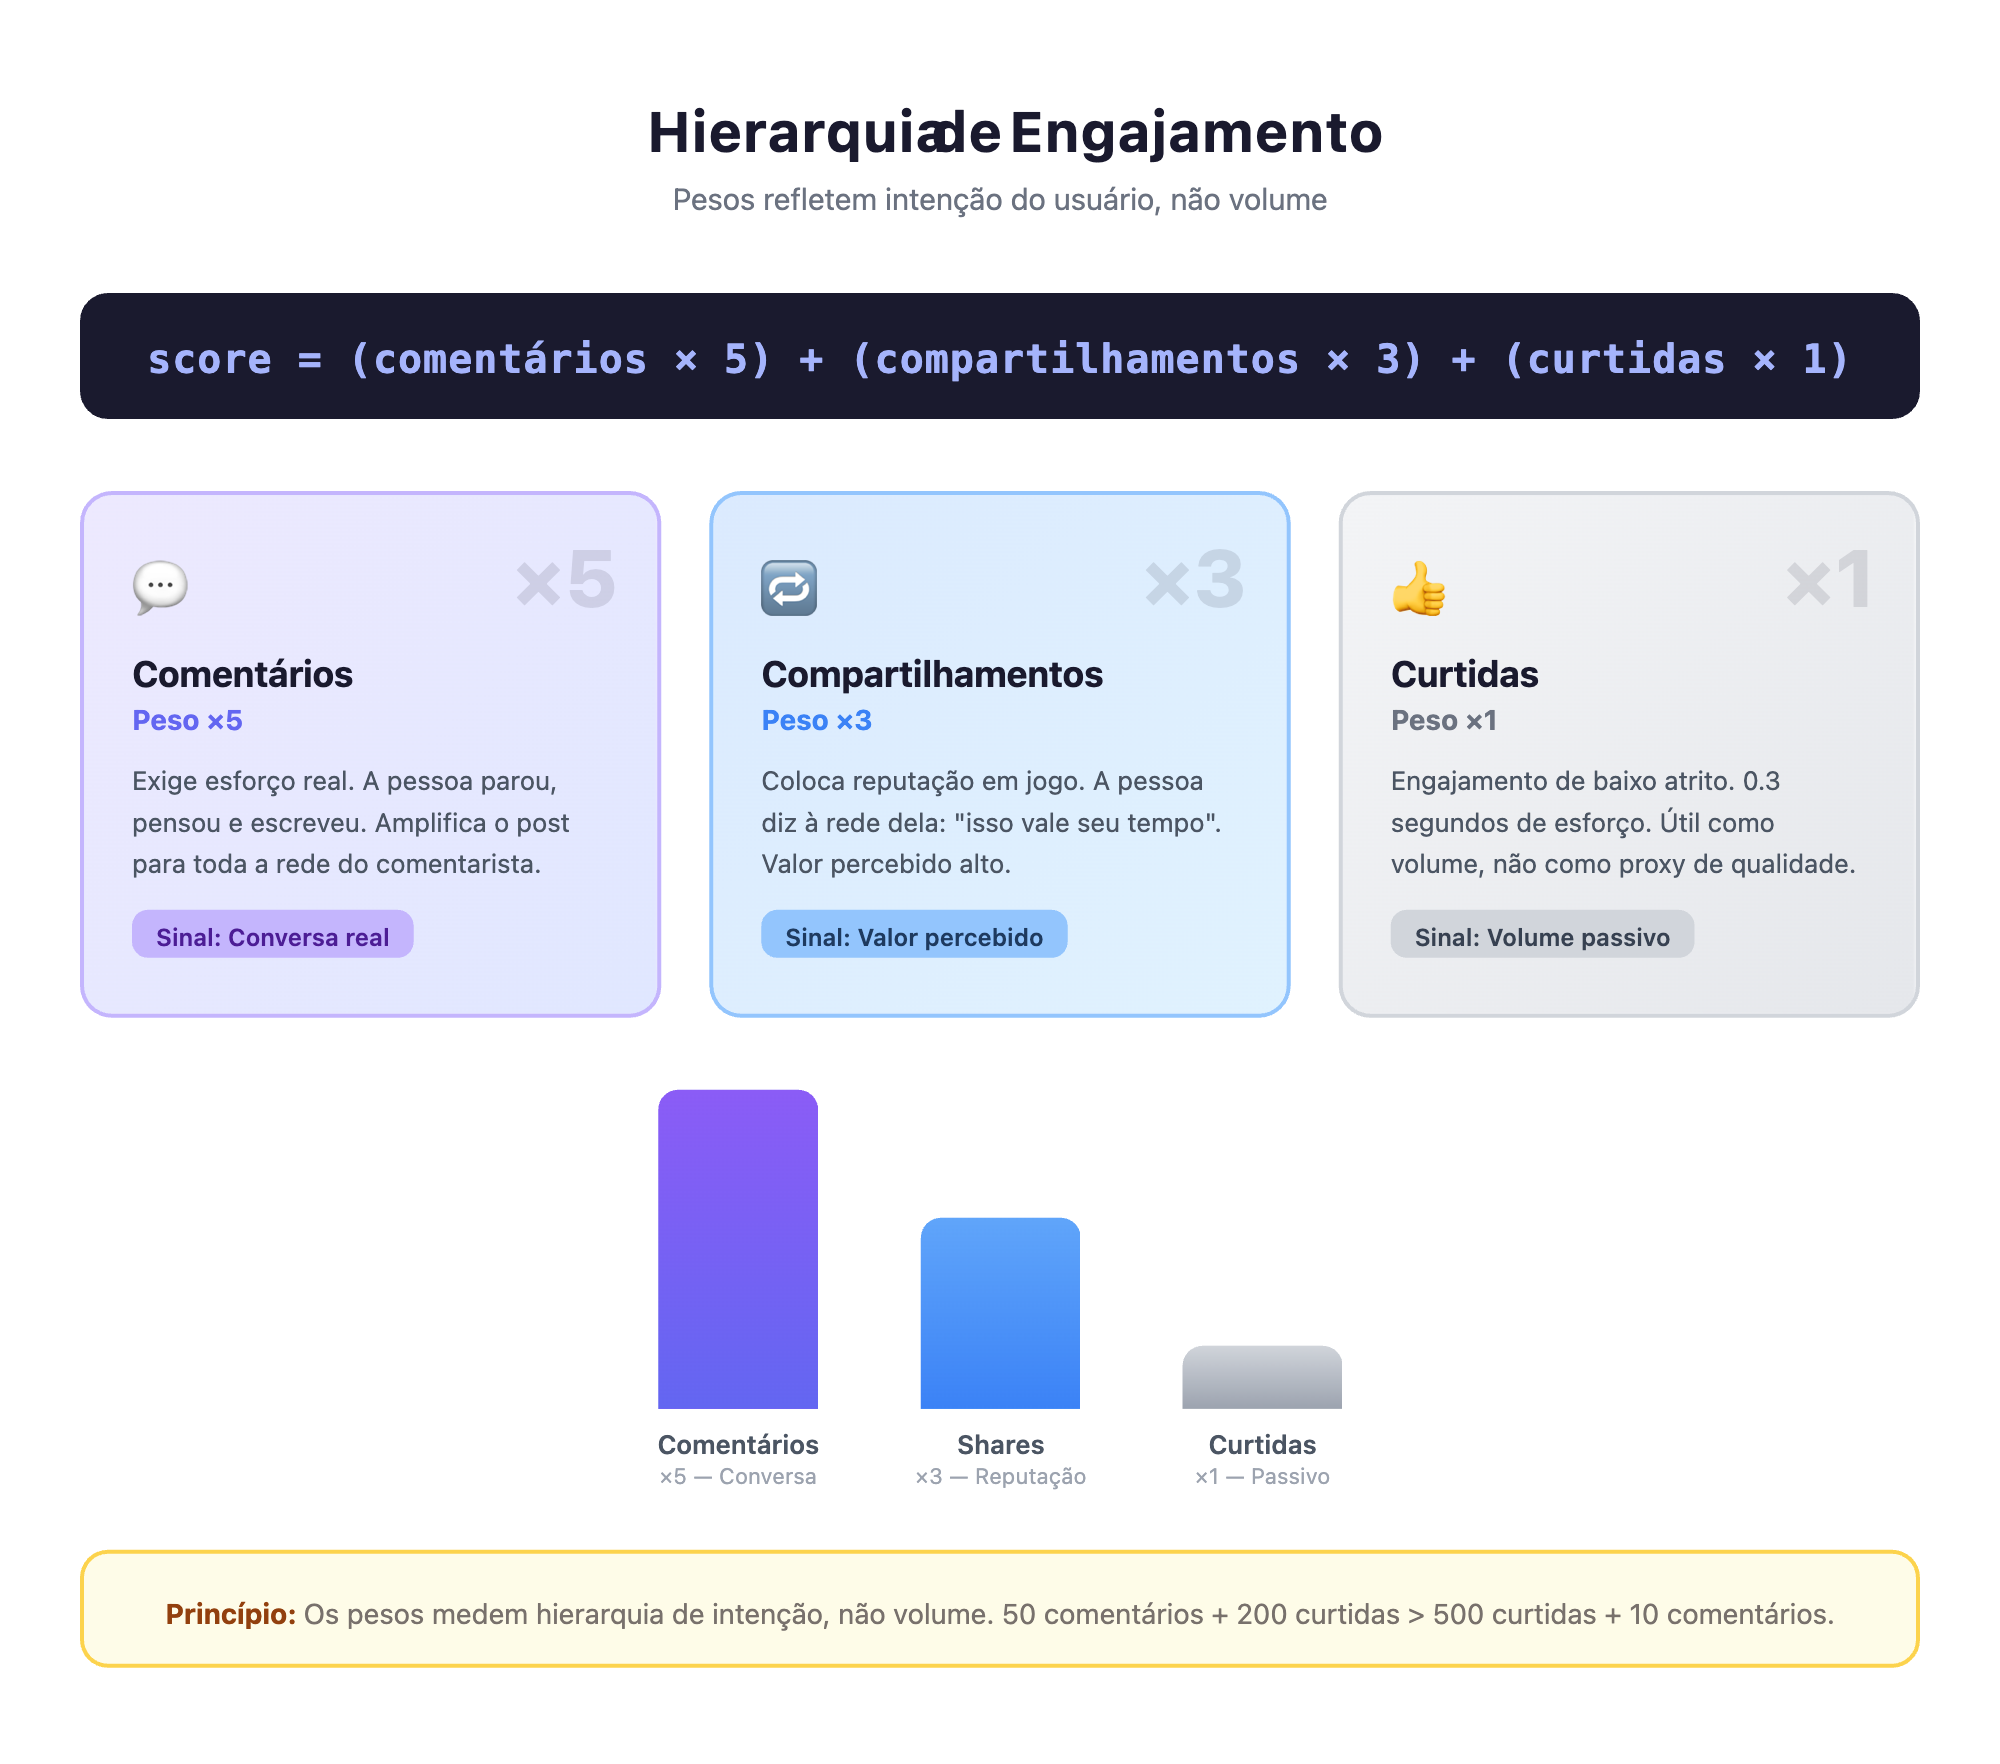Screen dimensions: 2000x1764
Task: Click the speech bubble icon in Comentários card
Action: click(x=160, y=588)
